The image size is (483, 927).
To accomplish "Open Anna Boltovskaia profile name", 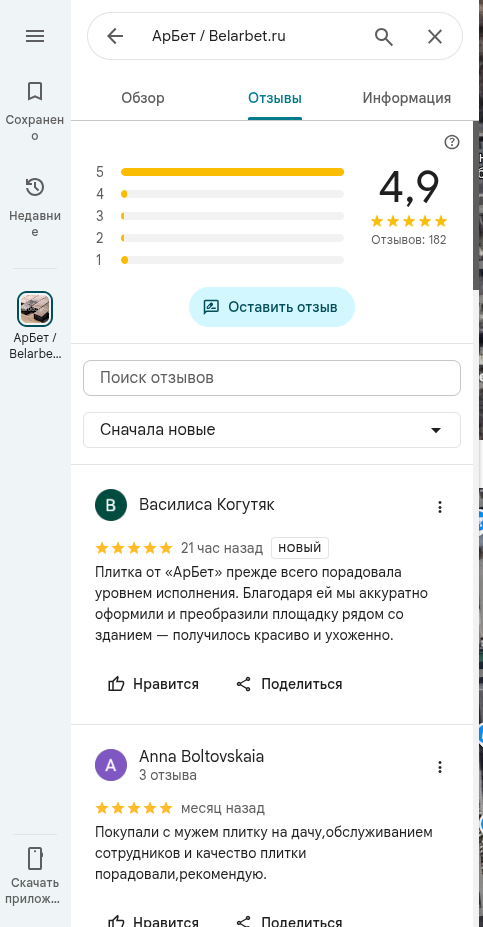I will [x=202, y=756].
